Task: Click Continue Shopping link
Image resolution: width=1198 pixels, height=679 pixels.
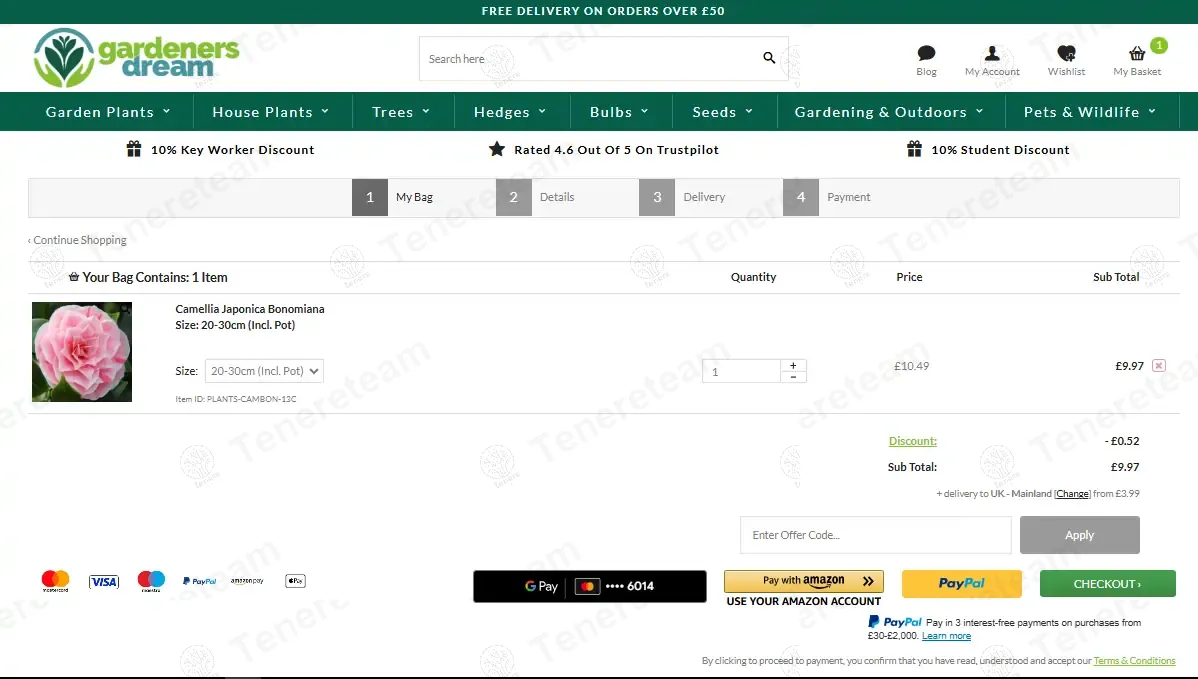Action: coord(77,240)
